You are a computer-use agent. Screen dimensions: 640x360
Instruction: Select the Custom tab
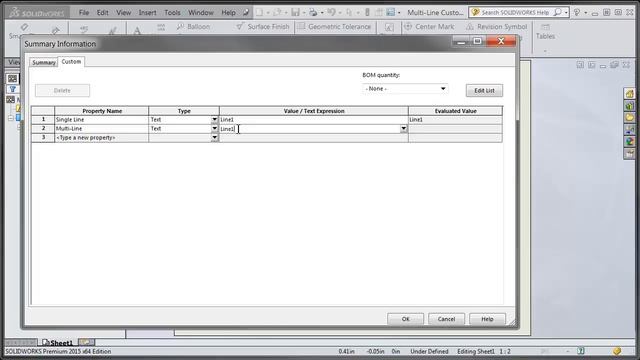tap(71, 62)
